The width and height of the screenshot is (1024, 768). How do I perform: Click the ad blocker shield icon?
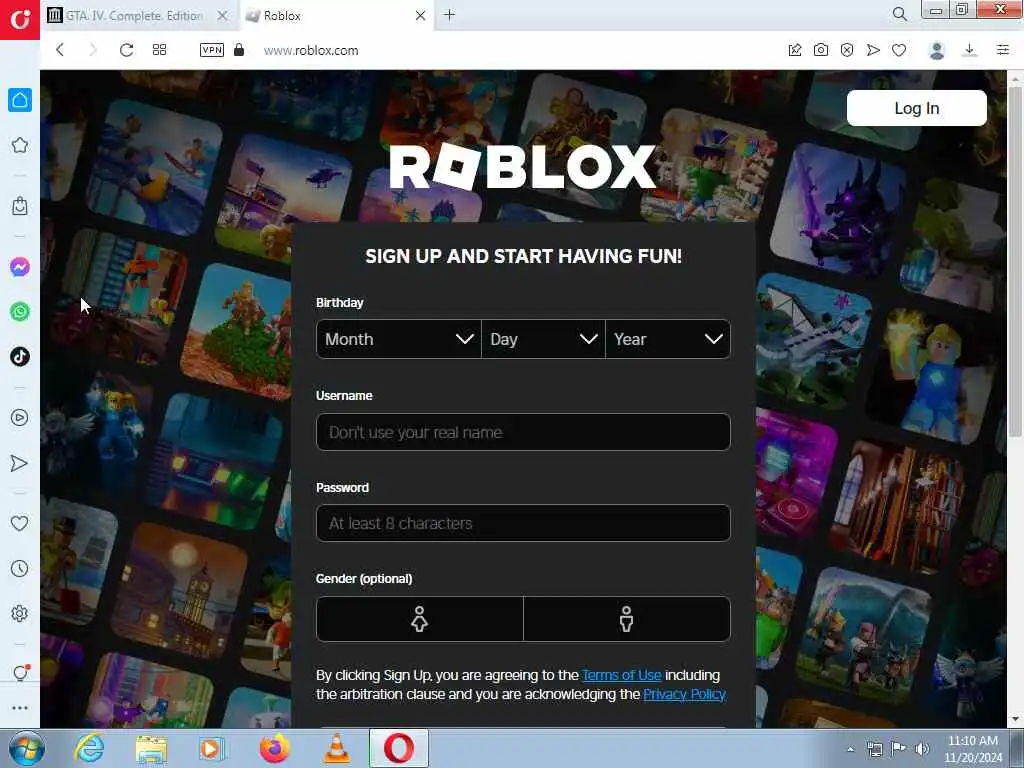[x=847, y=50]
